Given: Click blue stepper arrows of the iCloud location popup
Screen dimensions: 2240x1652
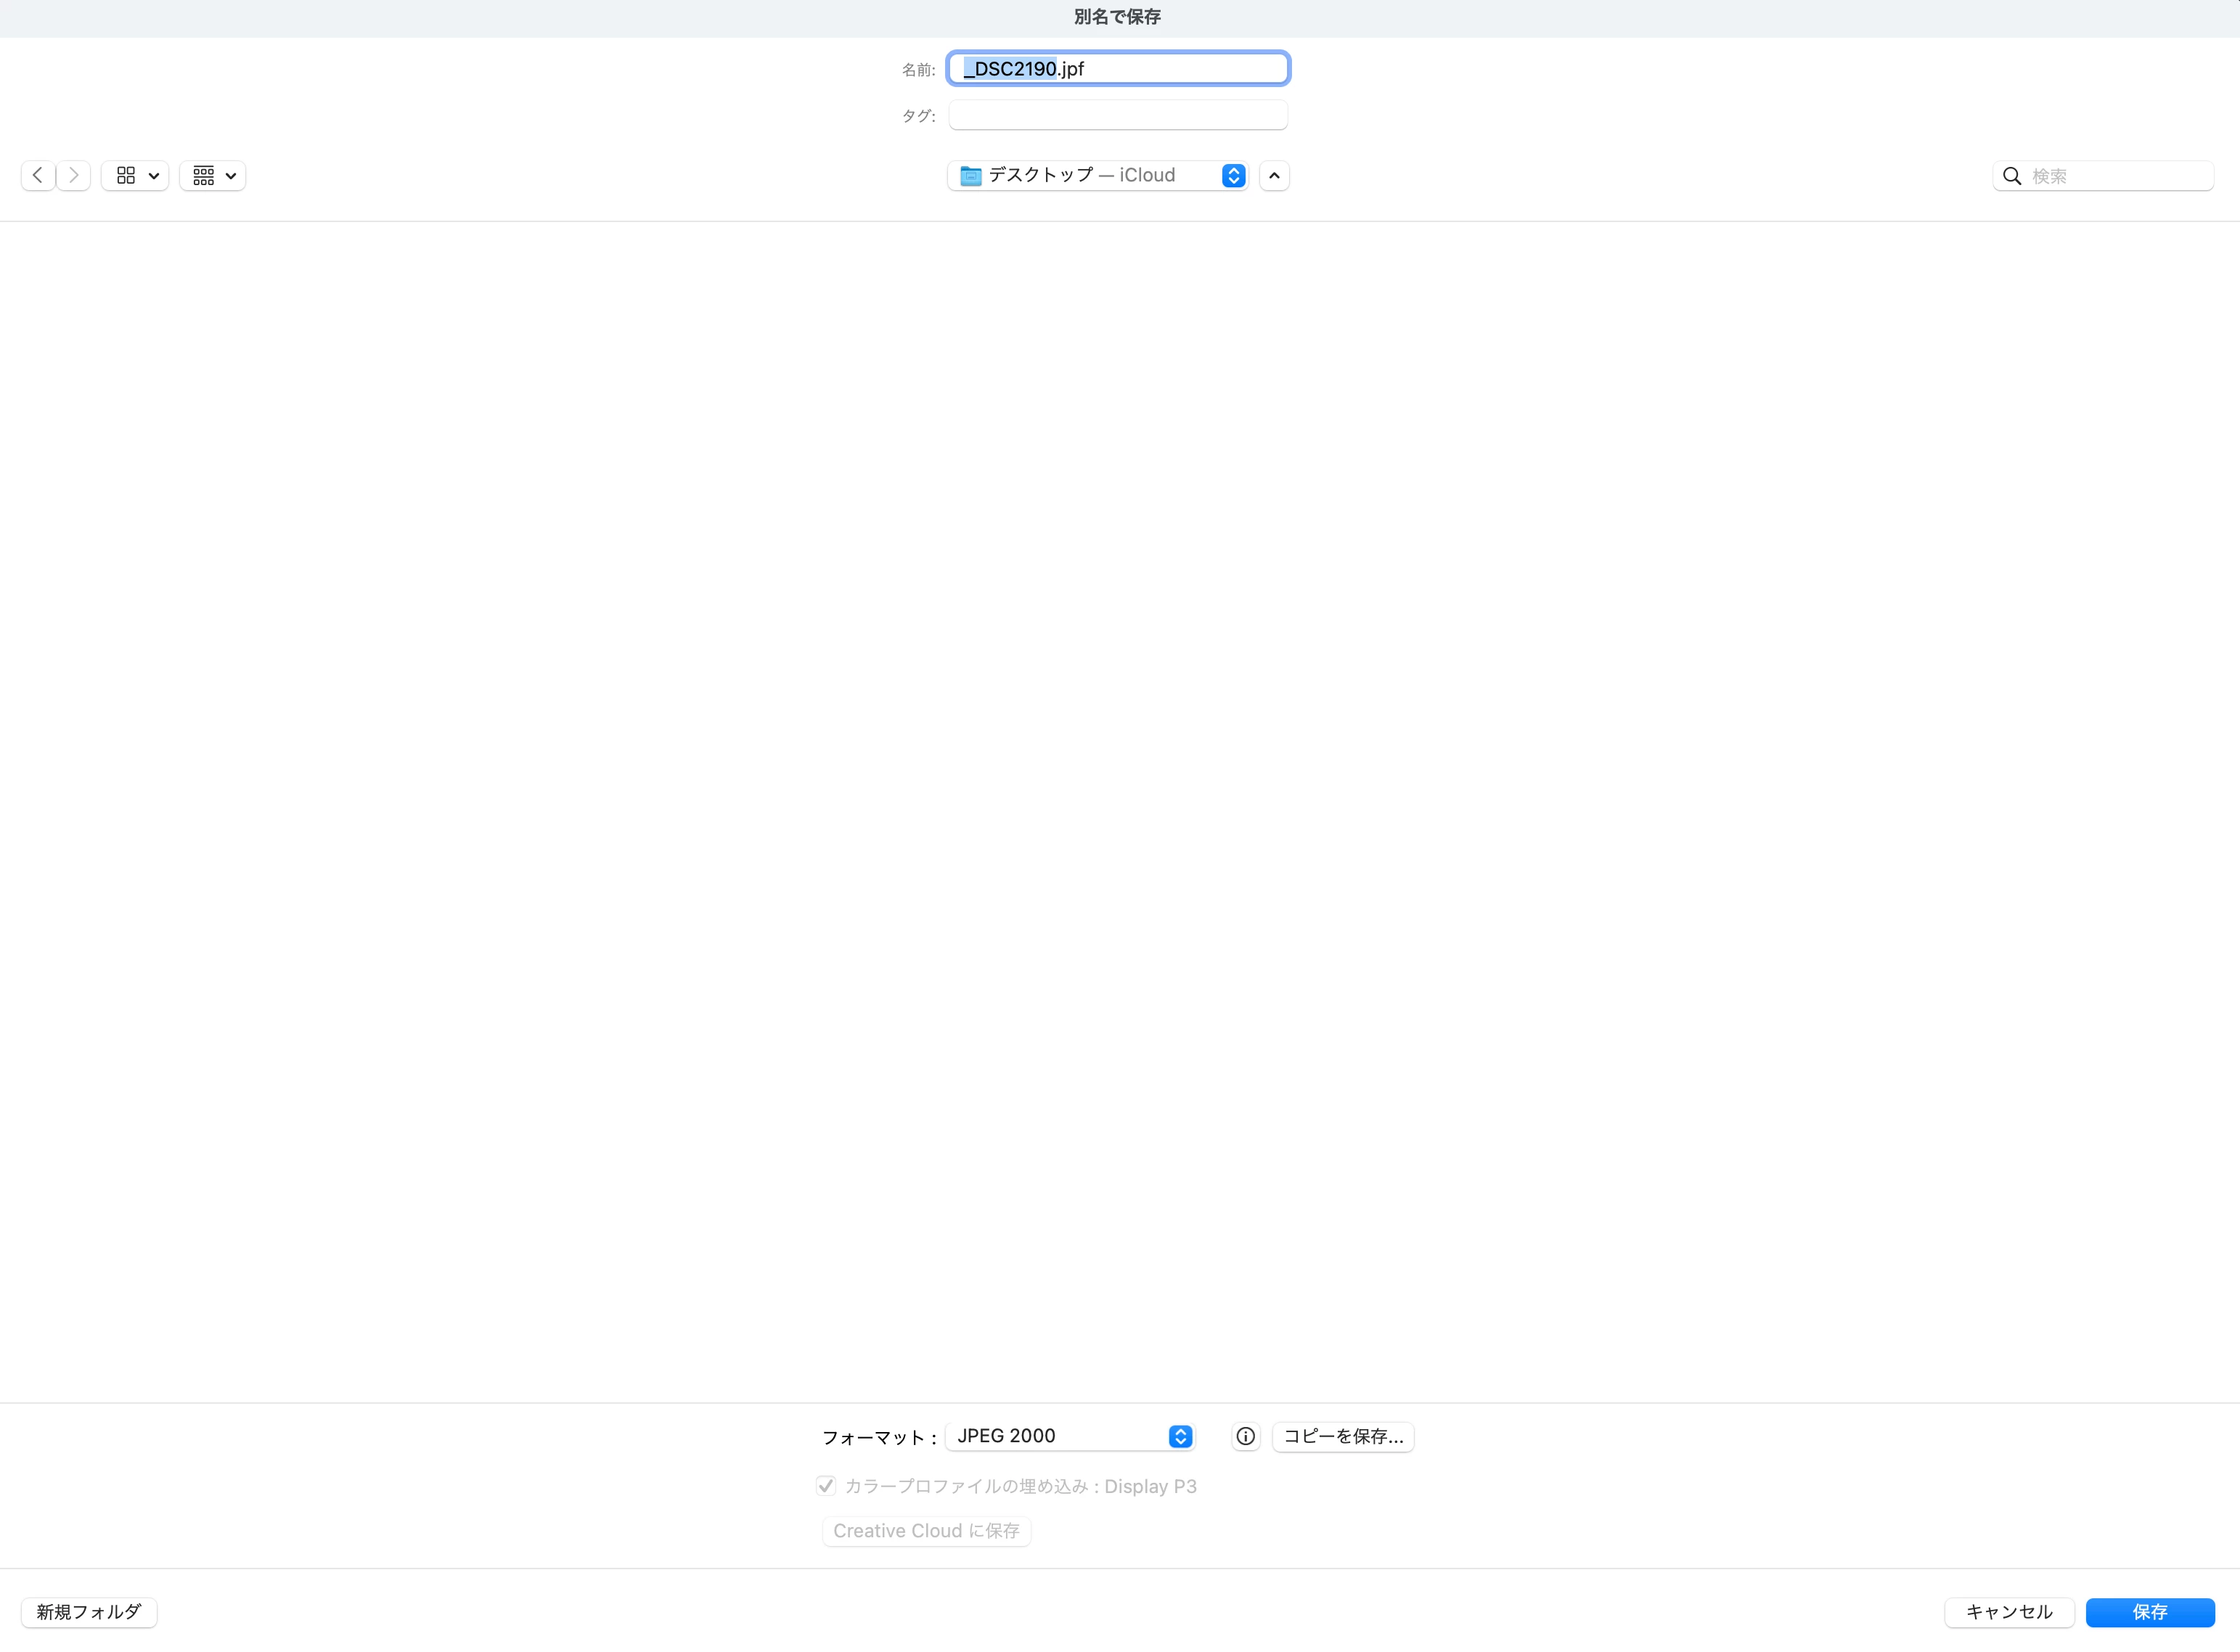Looking at the screenshot, I should pyautogui.click(x=1233, y=175).
